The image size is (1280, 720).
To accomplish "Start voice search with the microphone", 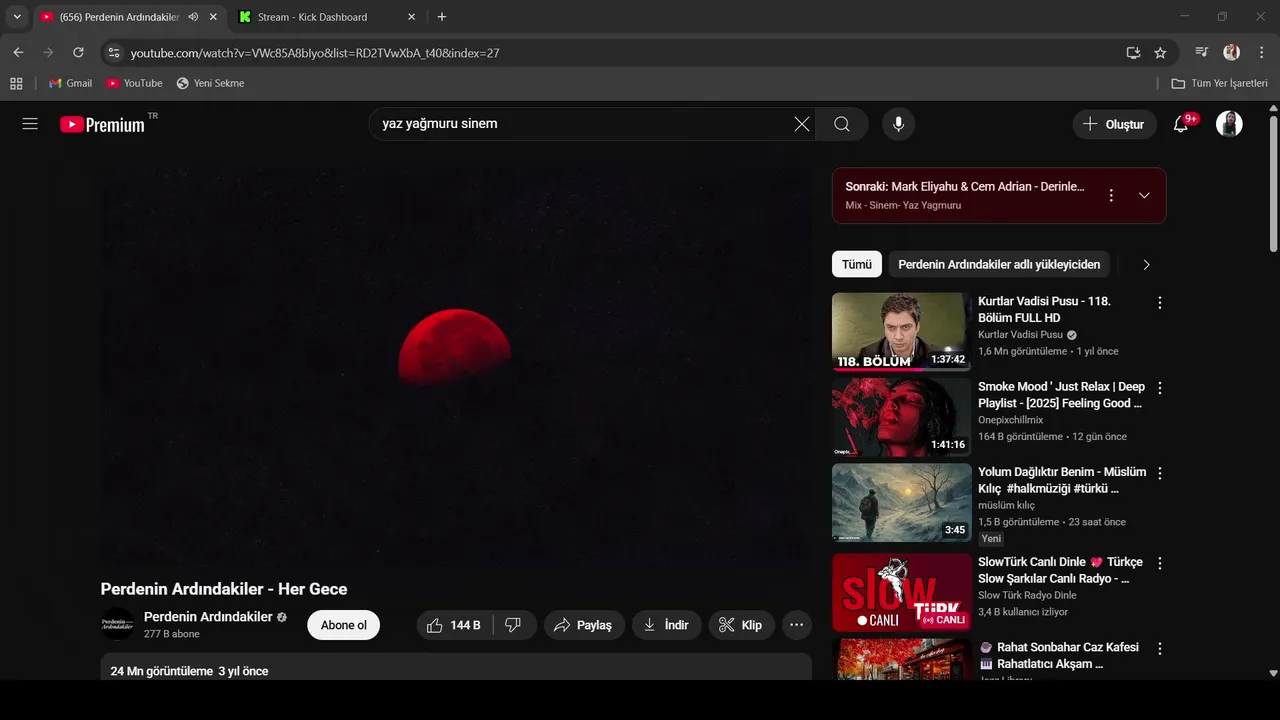I will (x=899, y=124).
